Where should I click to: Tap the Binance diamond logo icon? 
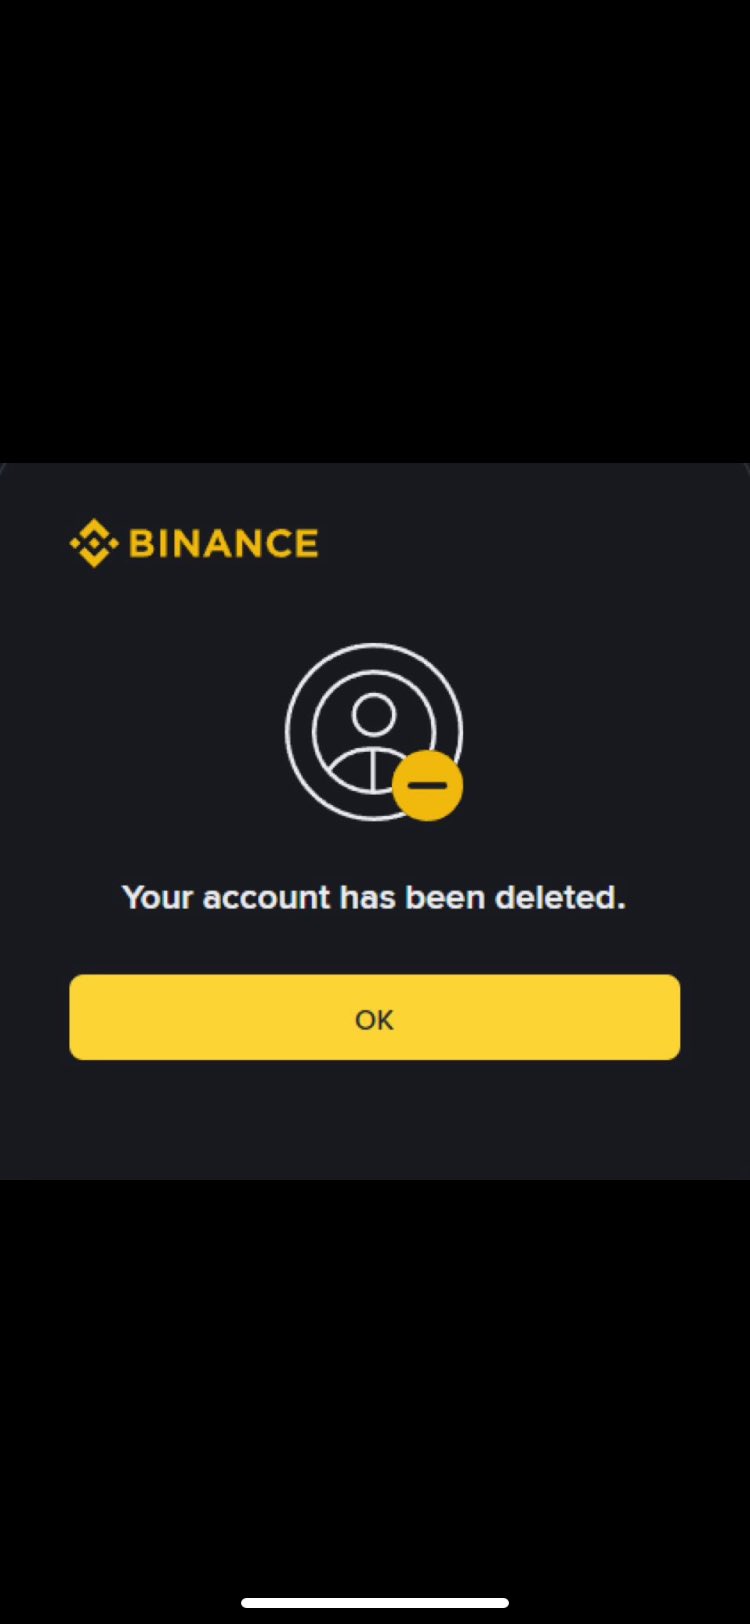(94, 543)
